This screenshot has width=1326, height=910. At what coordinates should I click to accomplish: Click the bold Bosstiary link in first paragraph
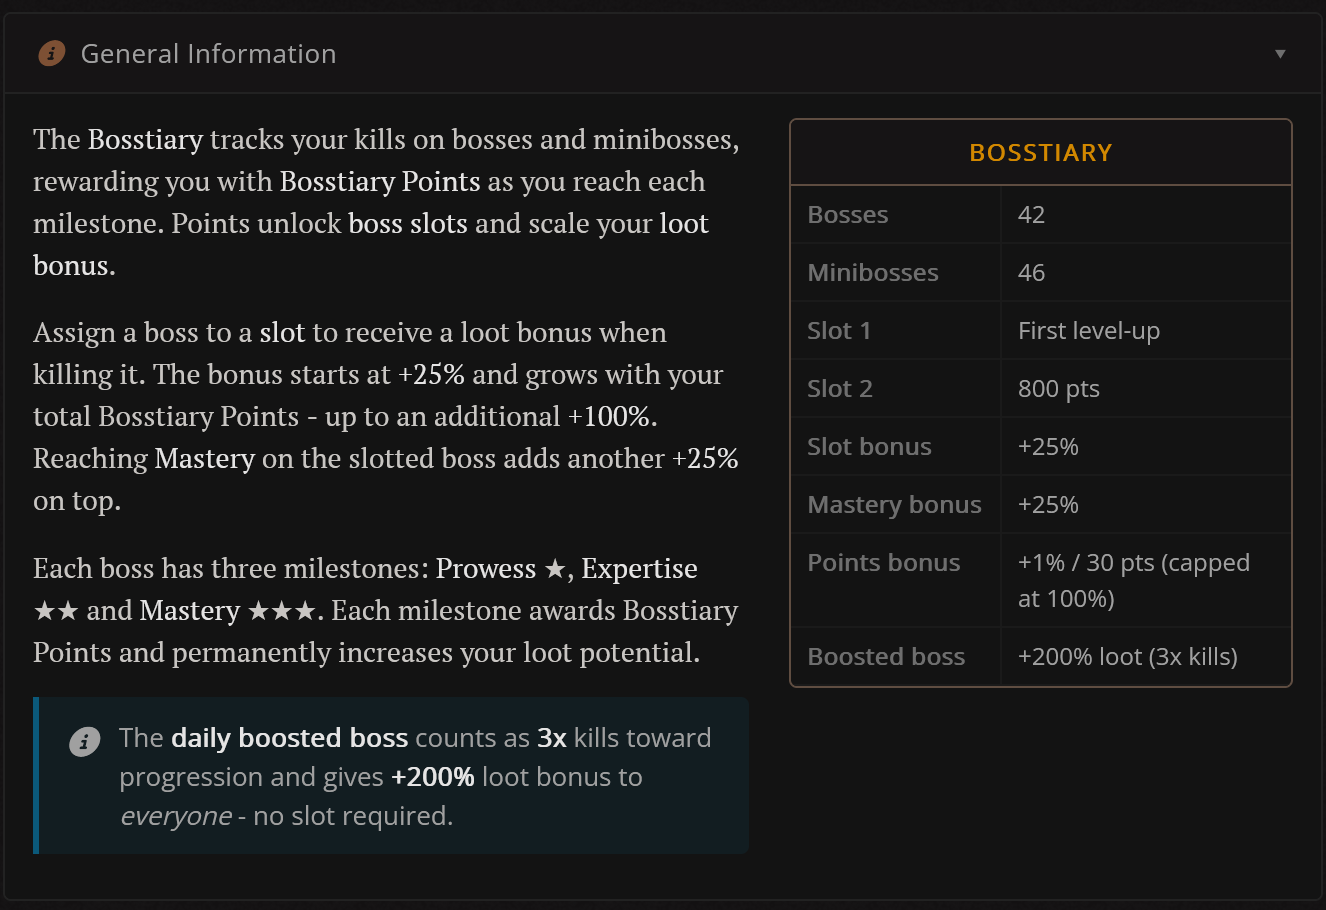click(x=146, y=139)
